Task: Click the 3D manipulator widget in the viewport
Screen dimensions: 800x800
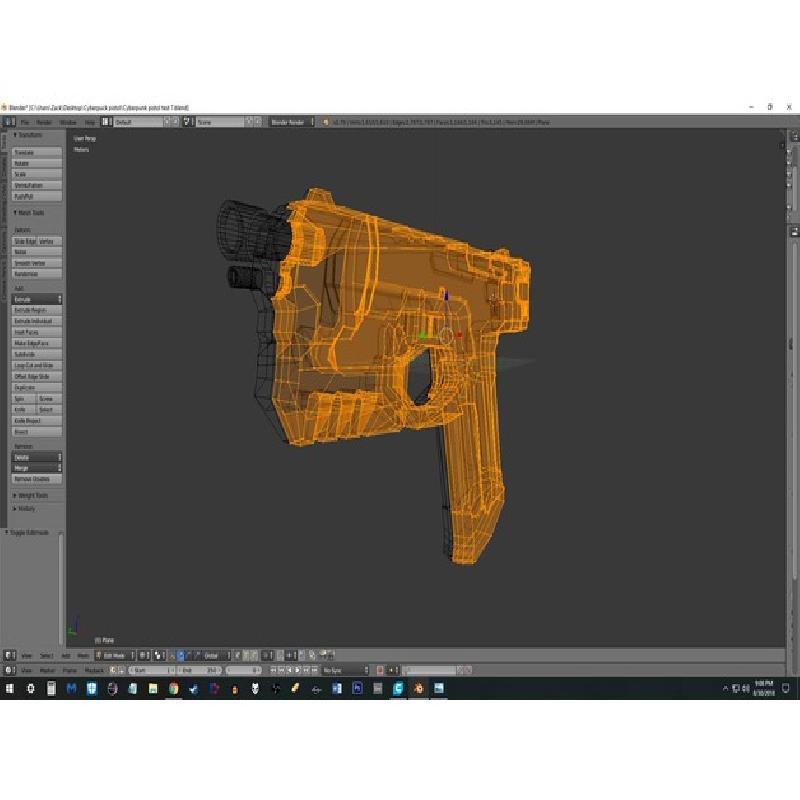Action: [445, 336]
